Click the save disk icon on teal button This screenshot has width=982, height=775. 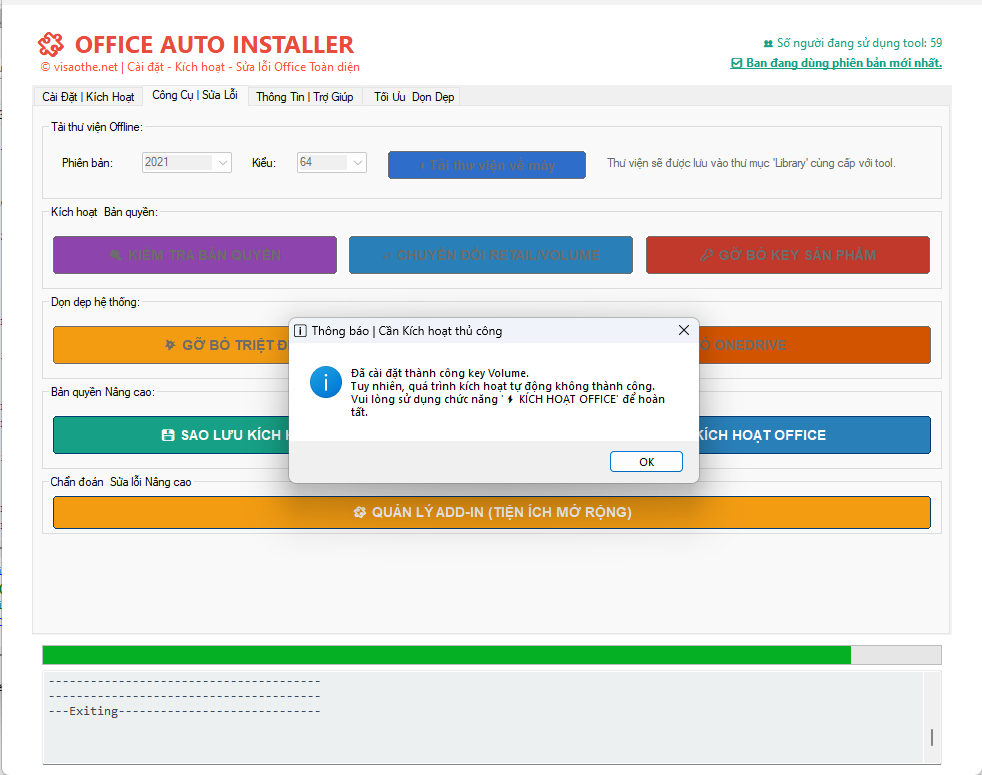point(168,435)
